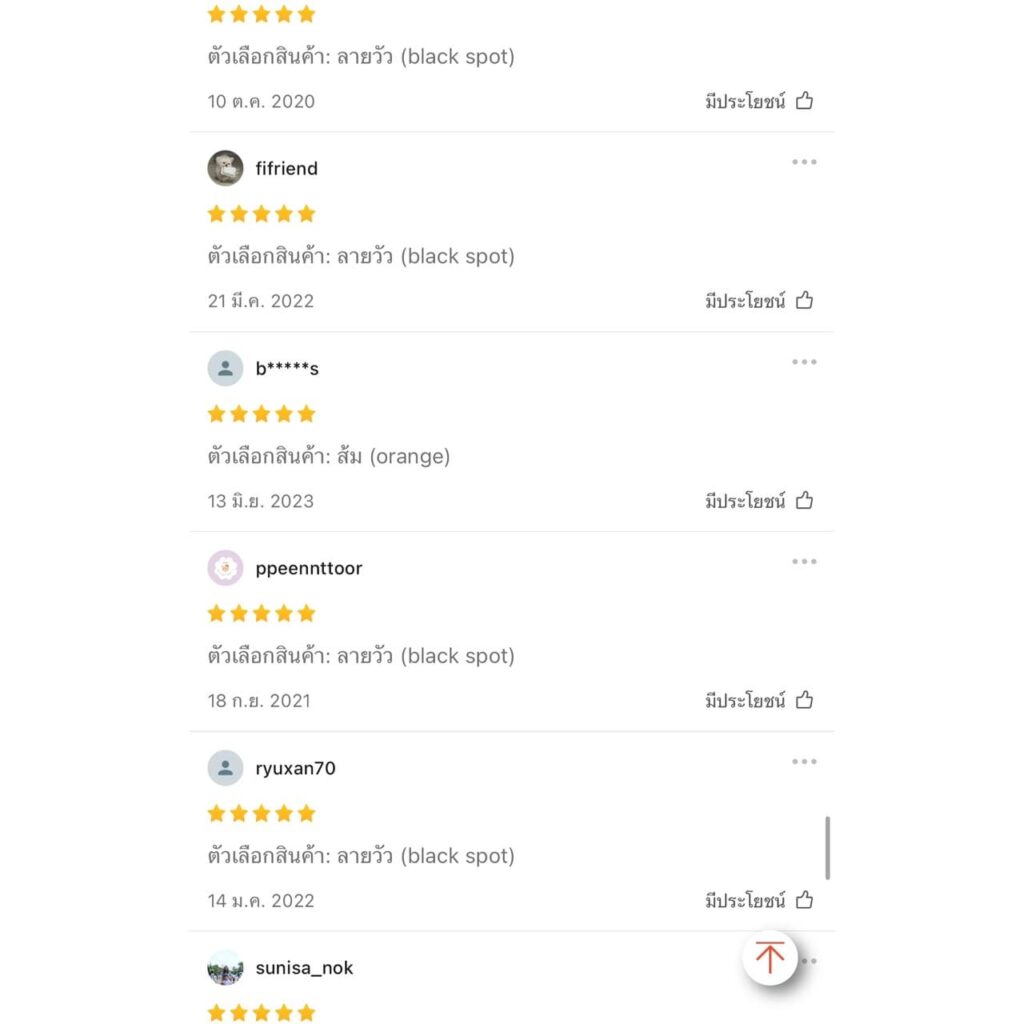1024x1024 pixels.
Task: Click the star rating under ryuxan70
Action: click(261, 813)
